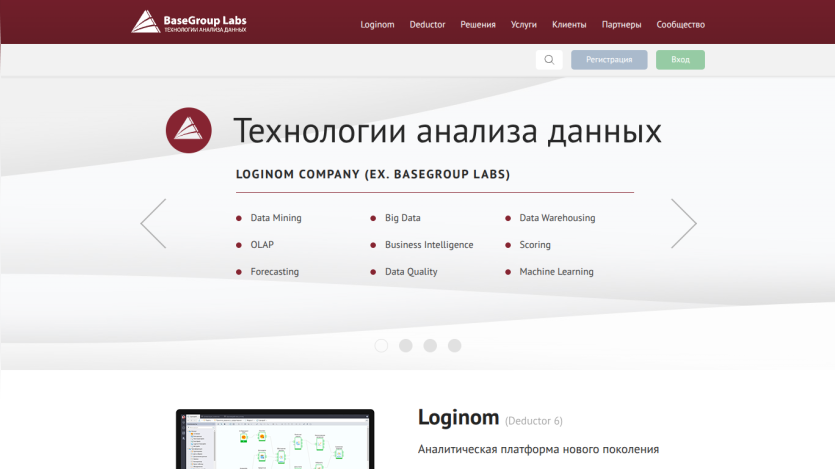835x469 pixels.
Task: Click the '(Deductor 6)' label
Action: point(534,421)
